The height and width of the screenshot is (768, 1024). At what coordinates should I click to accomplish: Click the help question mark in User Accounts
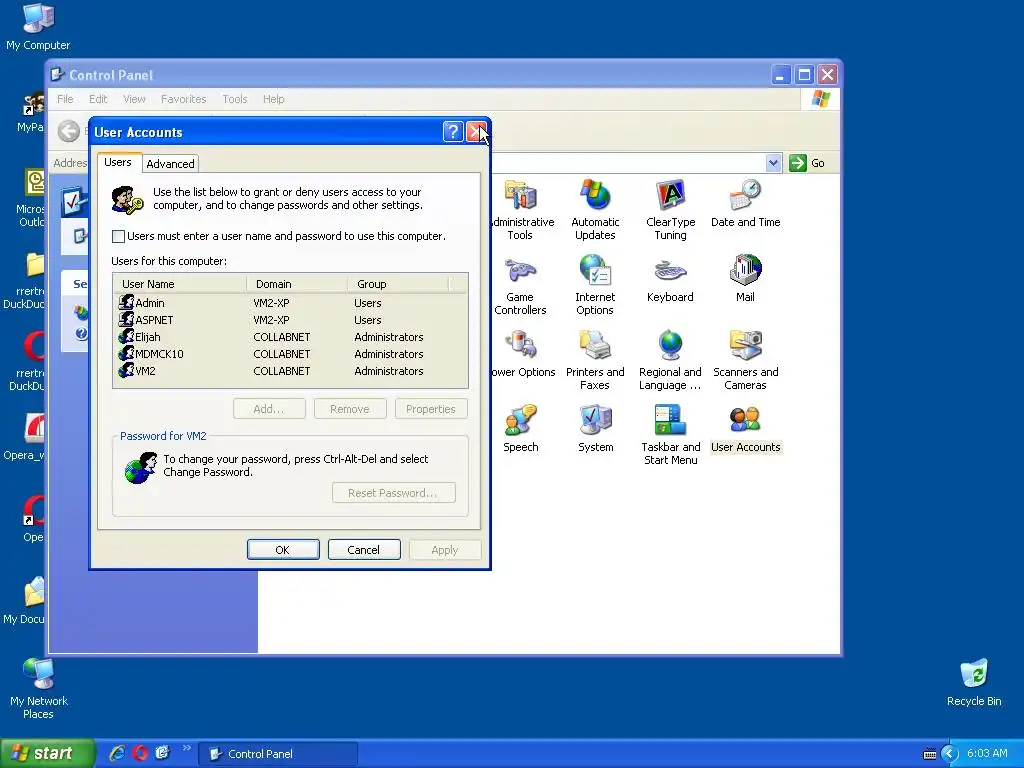coord(453,132)
